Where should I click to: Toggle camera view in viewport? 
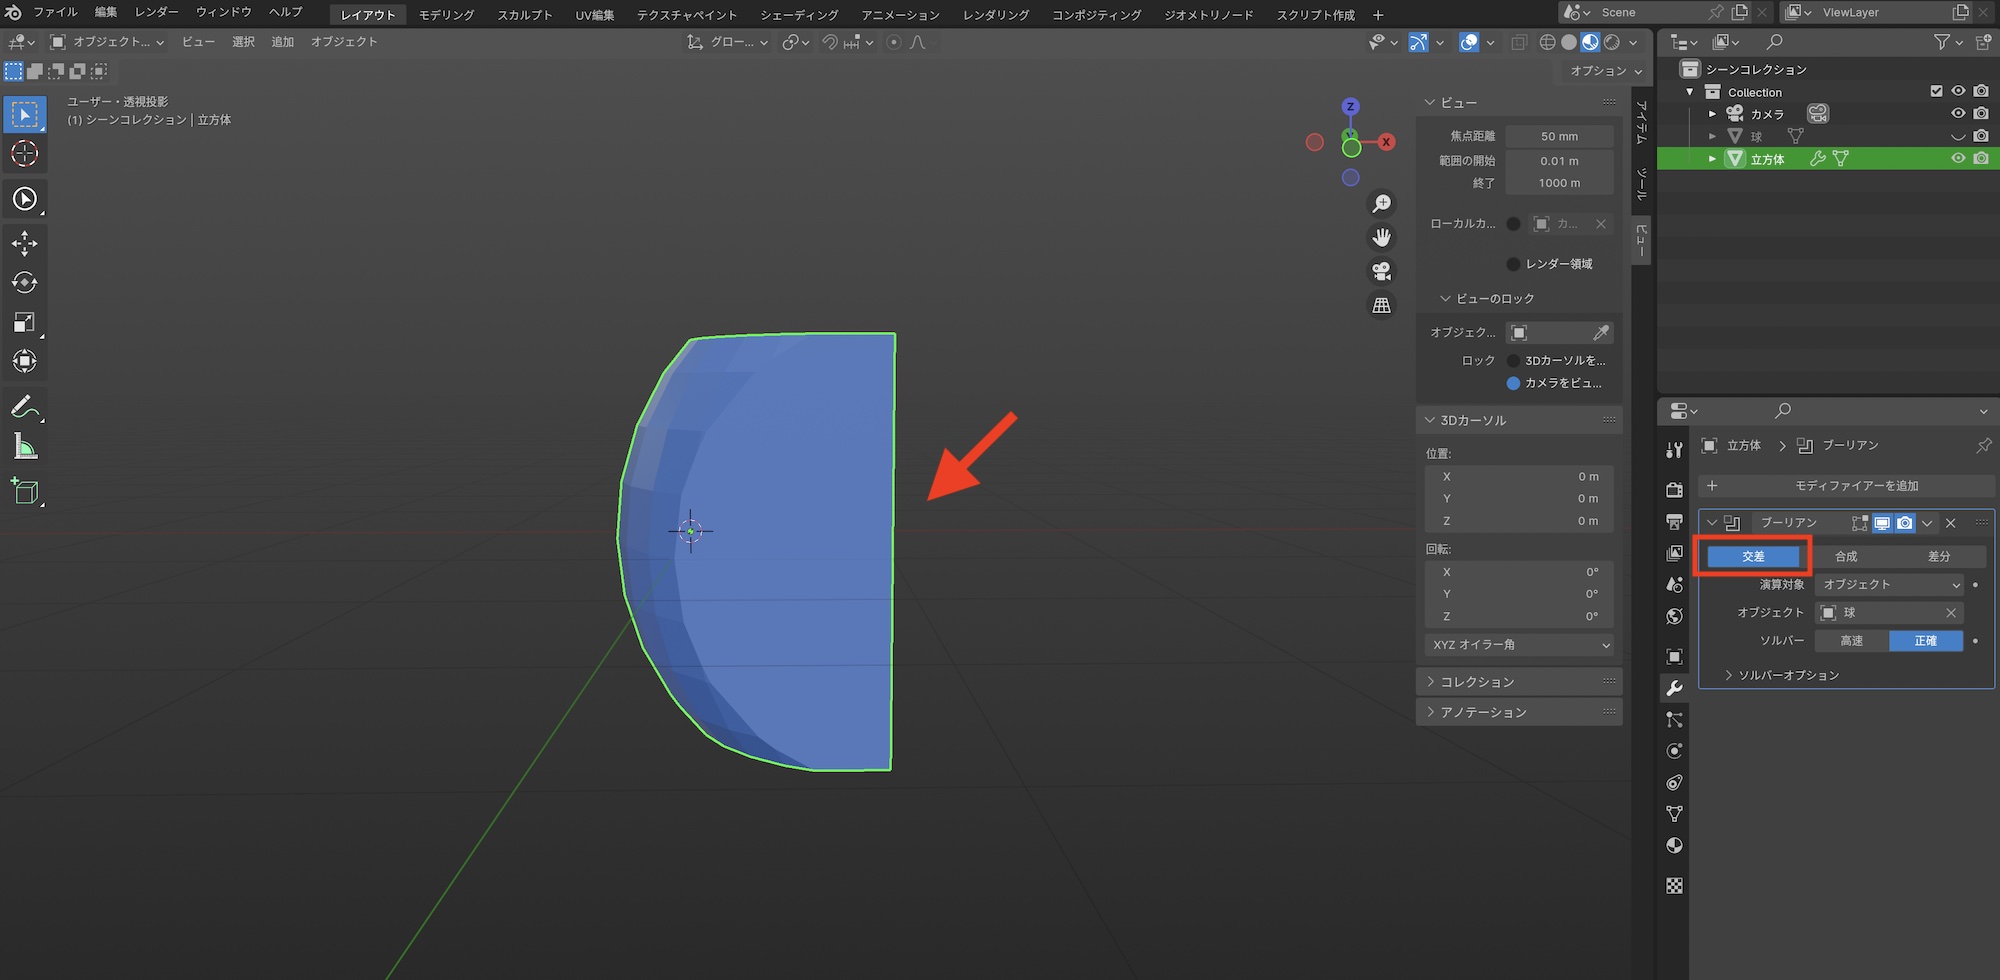tap(1381, 271)
